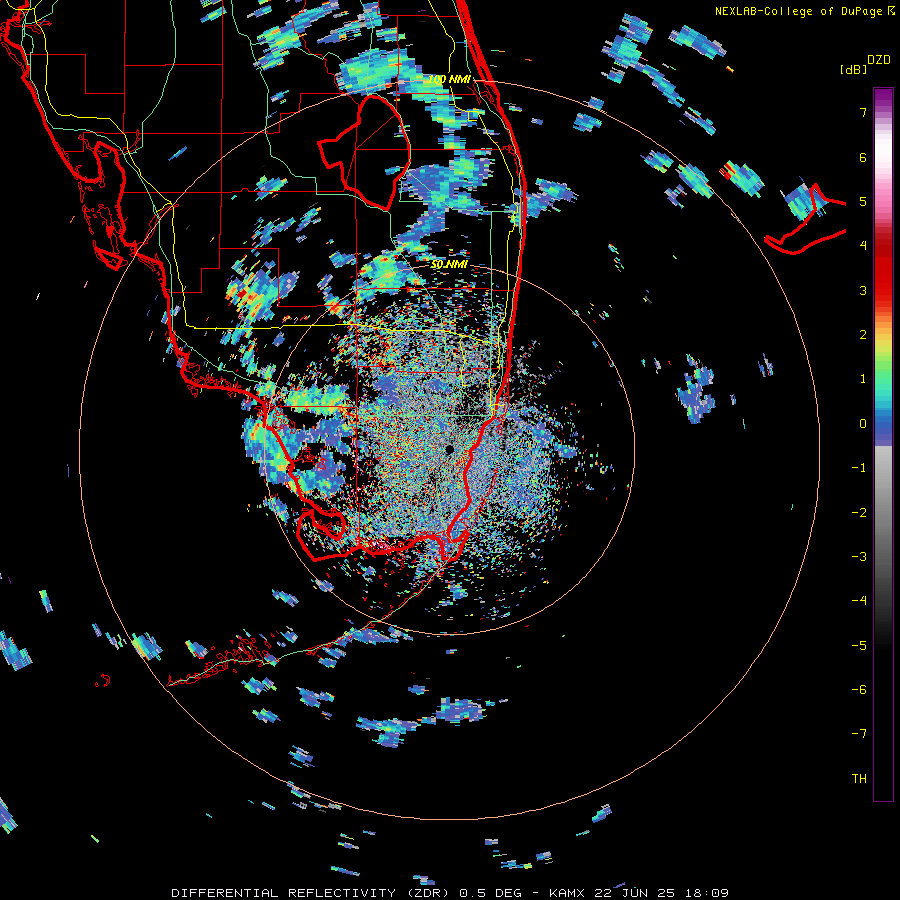Viewport: 900px width, 900px height.
Task: Click the KAMX station identifier
Action: (x=567, y=893)
